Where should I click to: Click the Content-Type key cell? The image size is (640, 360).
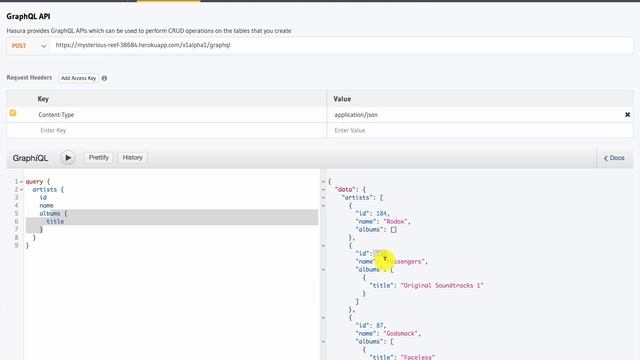pyautogui.click(x=182, y=115)
